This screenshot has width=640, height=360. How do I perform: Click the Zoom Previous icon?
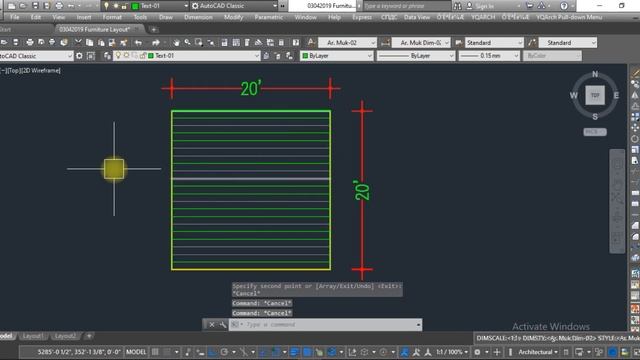click(x=211, y=42)
